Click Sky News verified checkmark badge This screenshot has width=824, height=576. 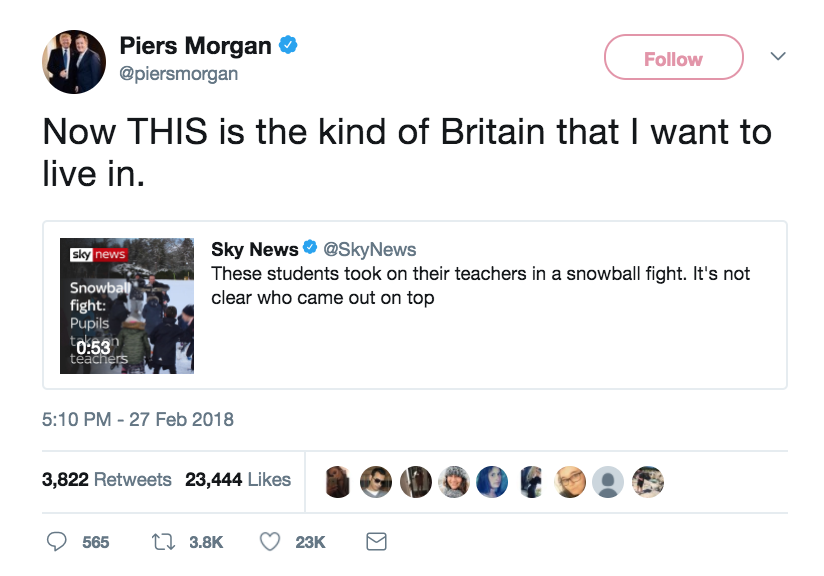tap(310, 249)
